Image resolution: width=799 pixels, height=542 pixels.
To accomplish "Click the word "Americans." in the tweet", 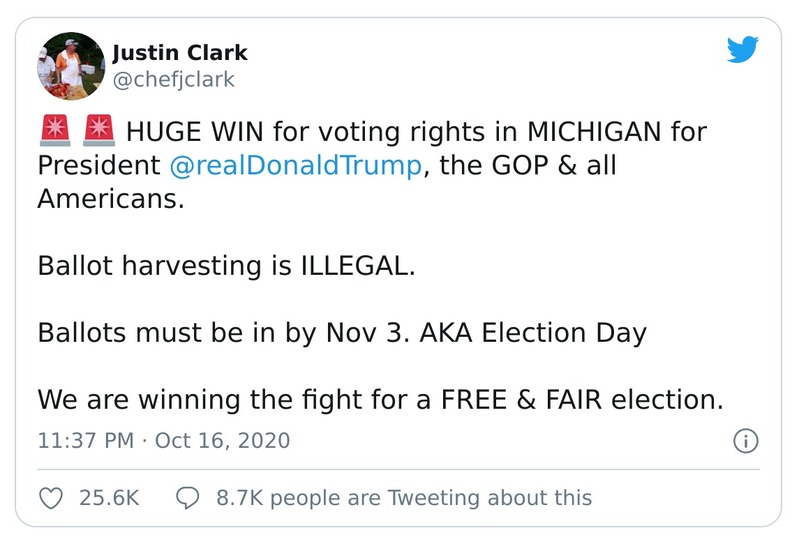I will click(111, 198).
